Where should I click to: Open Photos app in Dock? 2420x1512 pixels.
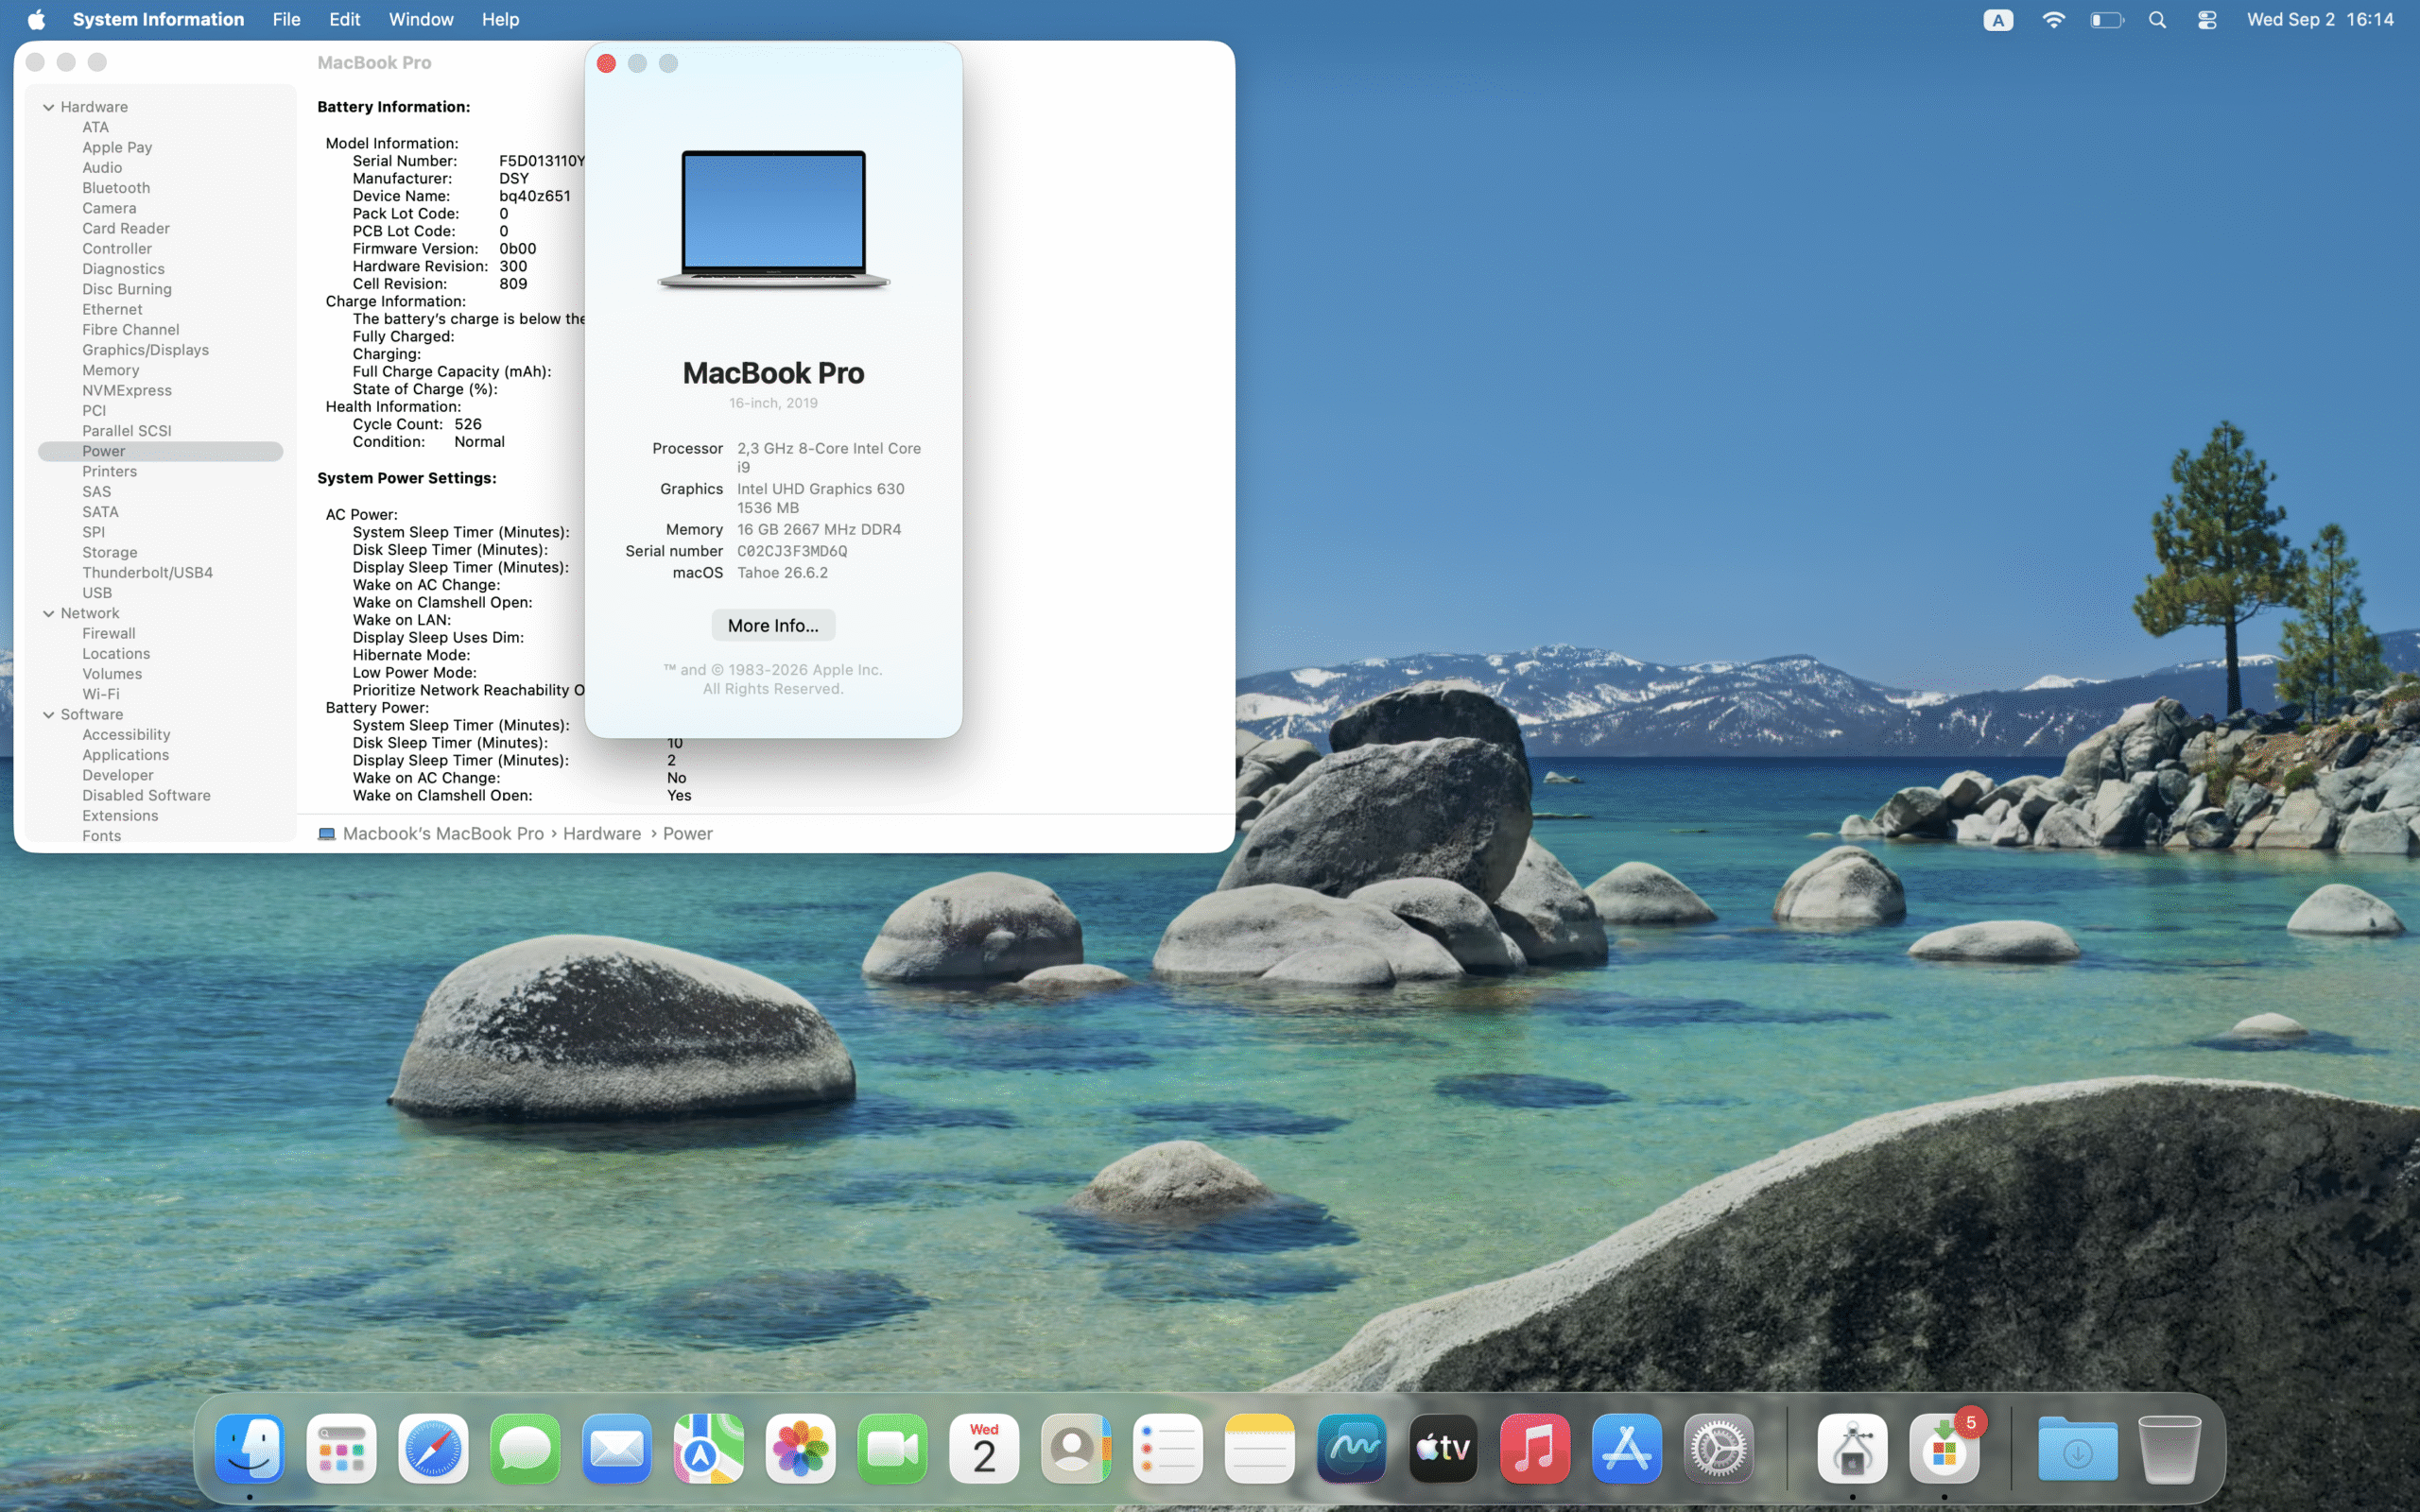(x=801, y=1447)
